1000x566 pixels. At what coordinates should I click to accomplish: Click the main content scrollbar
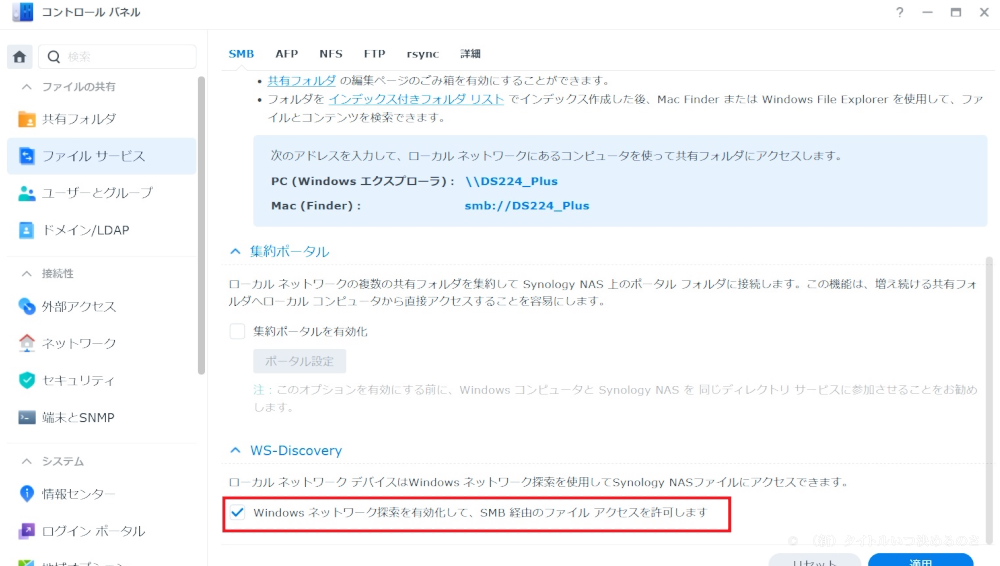[x=989, y=399]
